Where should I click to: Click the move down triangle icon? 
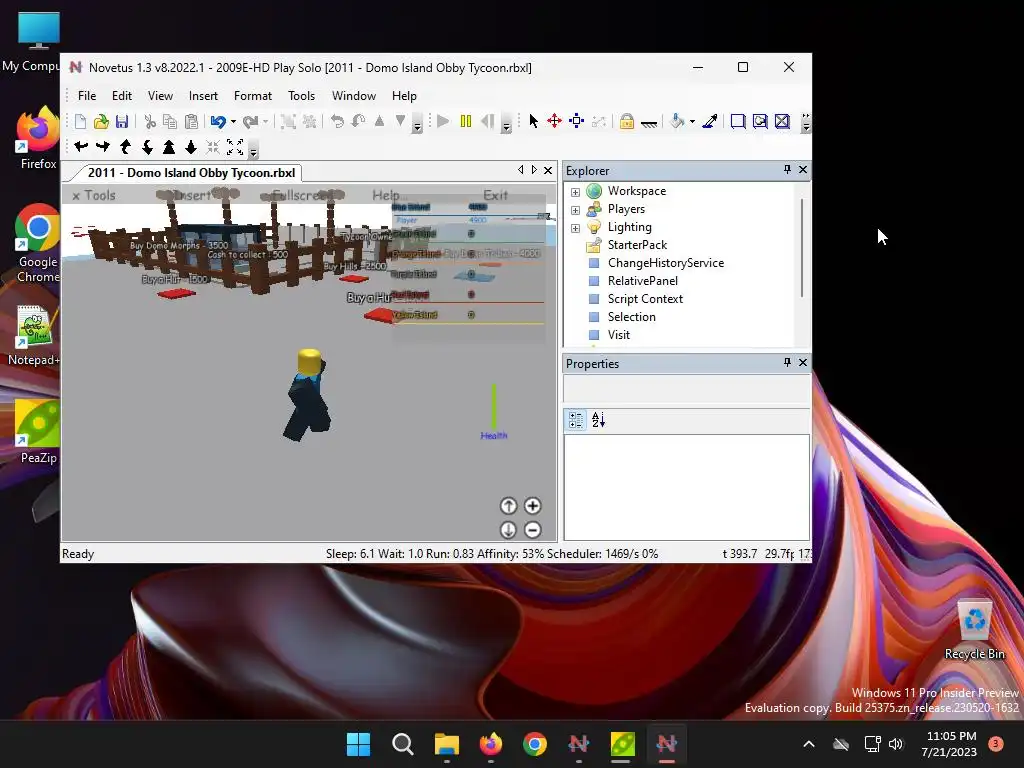[x=400, y=121]
